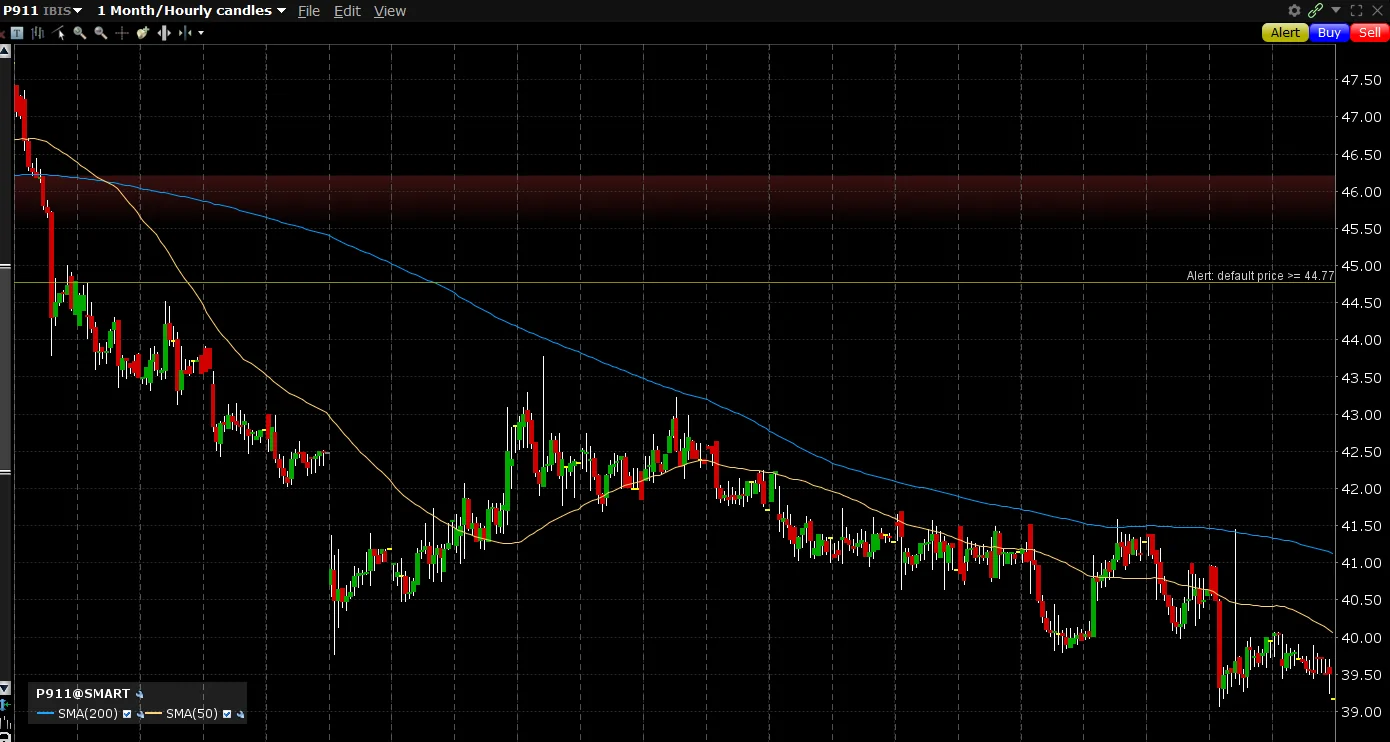Image resolution: width=1390 pixels, height=742 pixels.
Task: Click the red x icon on toolbar
Action: coord(2,33)
